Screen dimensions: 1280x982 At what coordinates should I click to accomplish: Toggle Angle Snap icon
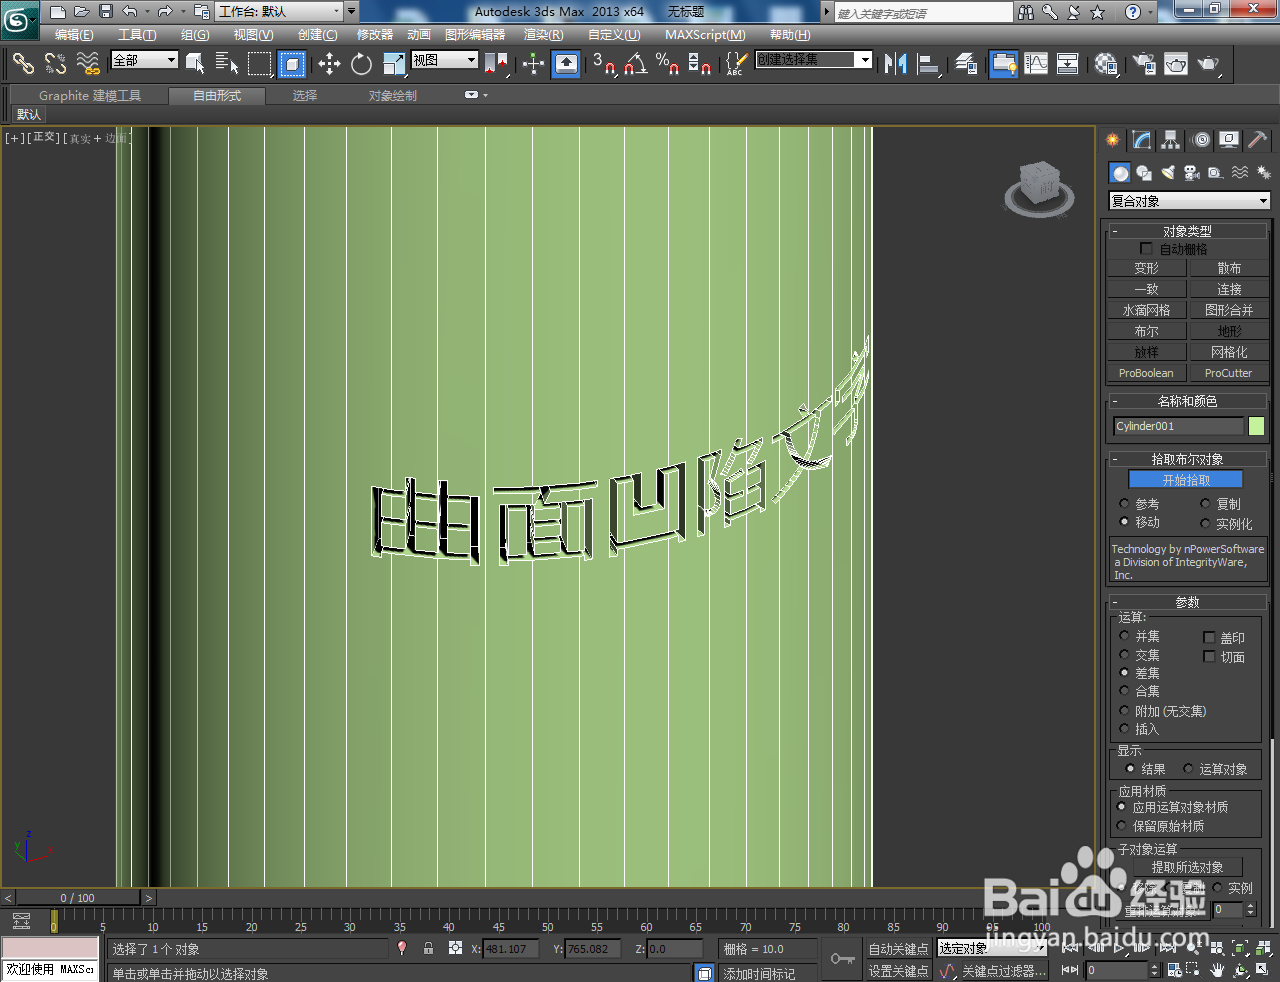pyautogui.click(x=635, y=64)
